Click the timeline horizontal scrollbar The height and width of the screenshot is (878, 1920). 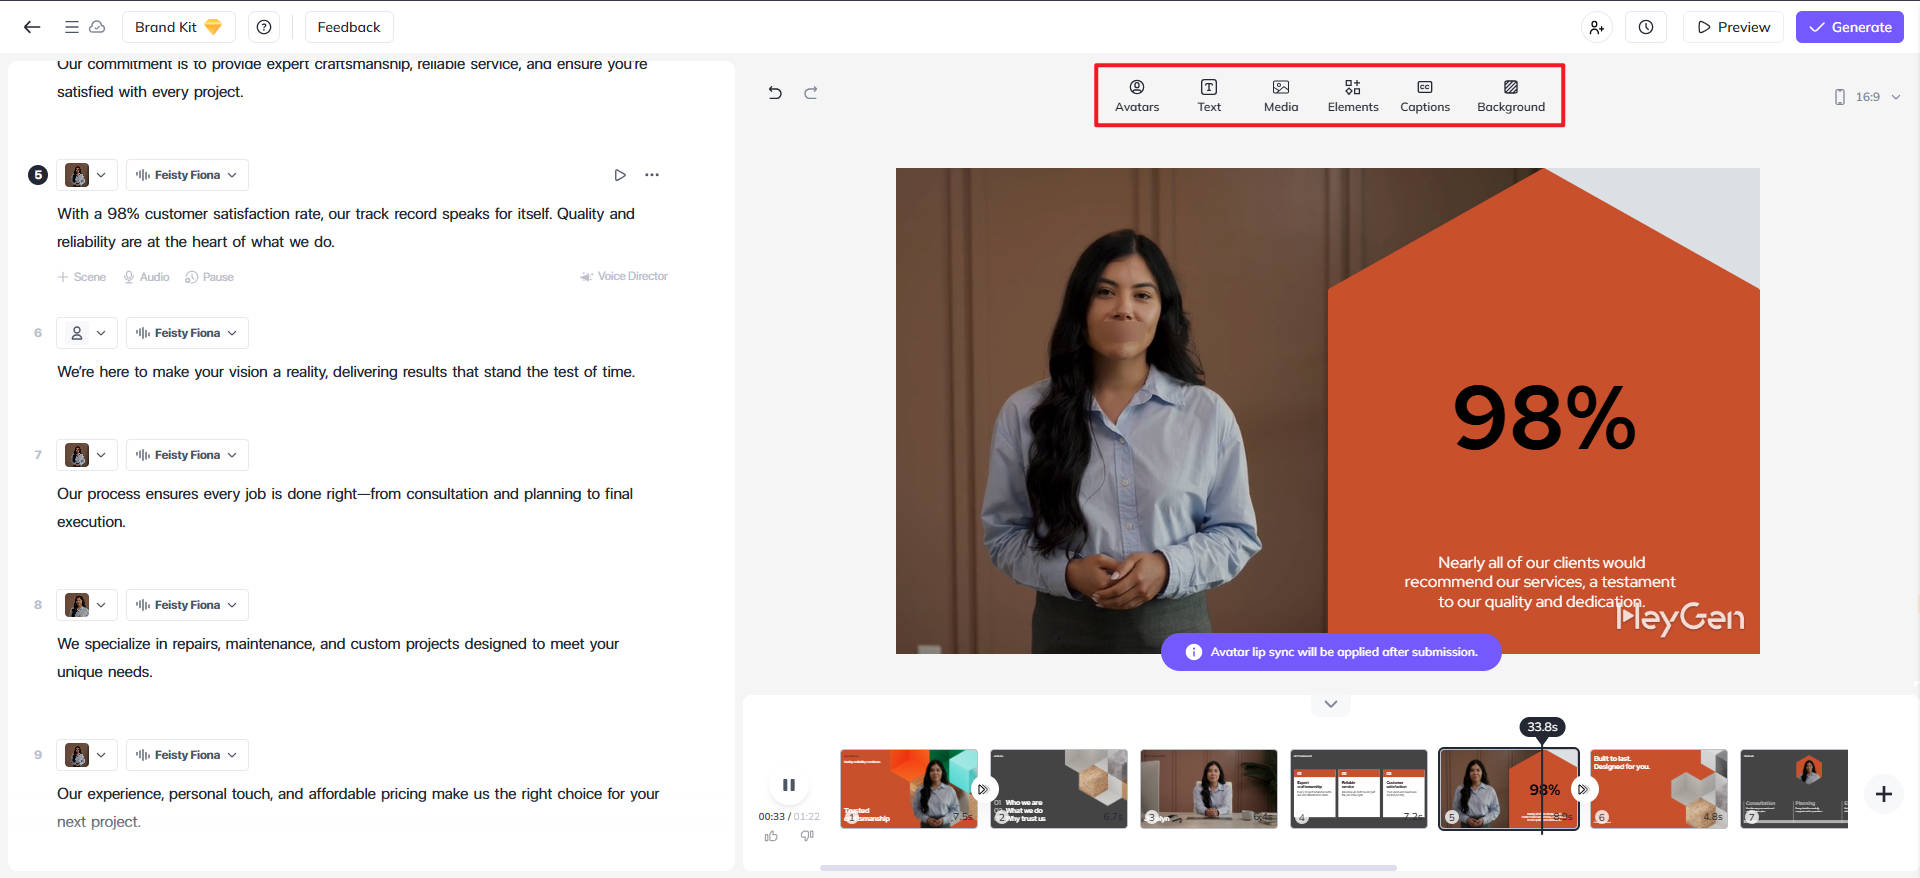click(x=1108, y=868)
